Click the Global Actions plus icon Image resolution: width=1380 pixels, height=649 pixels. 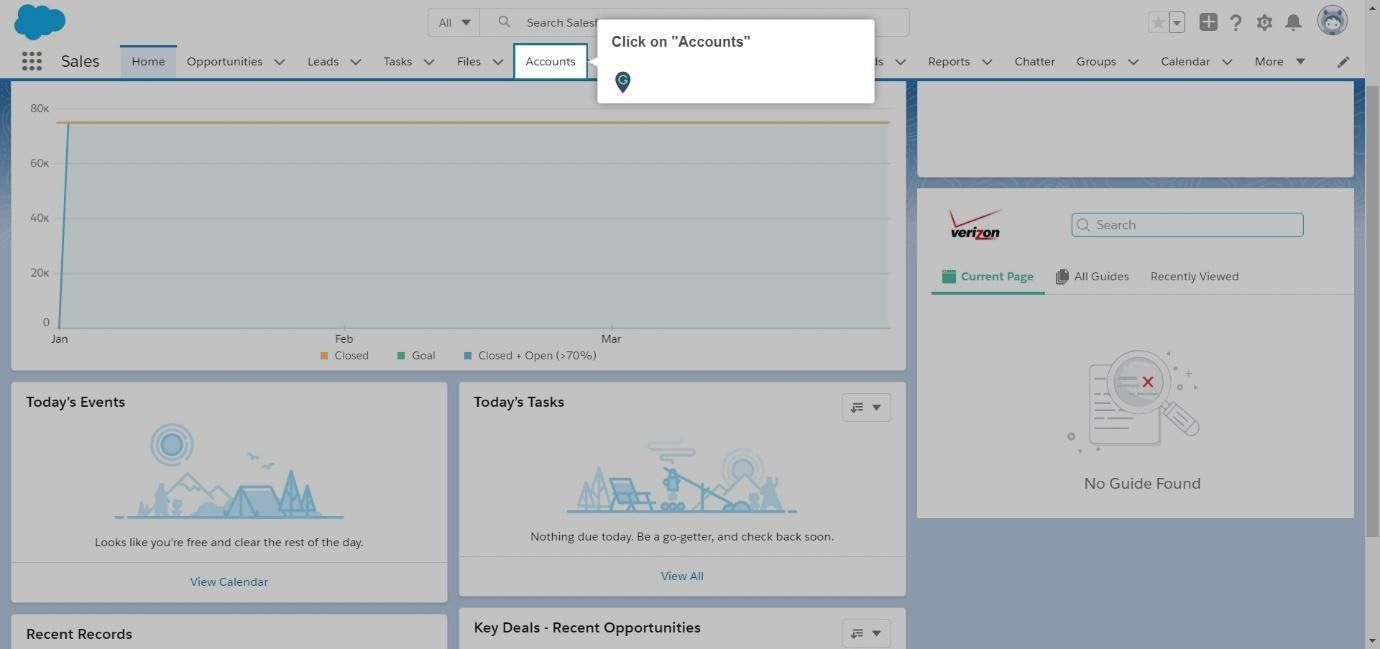tap(1208, 22)
